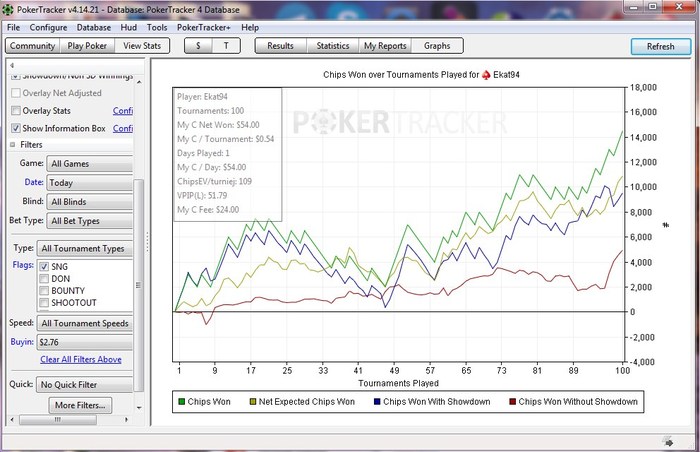
Task: Click the blue Chips Won With Showdown swatch
Action: tap(377, 402)
